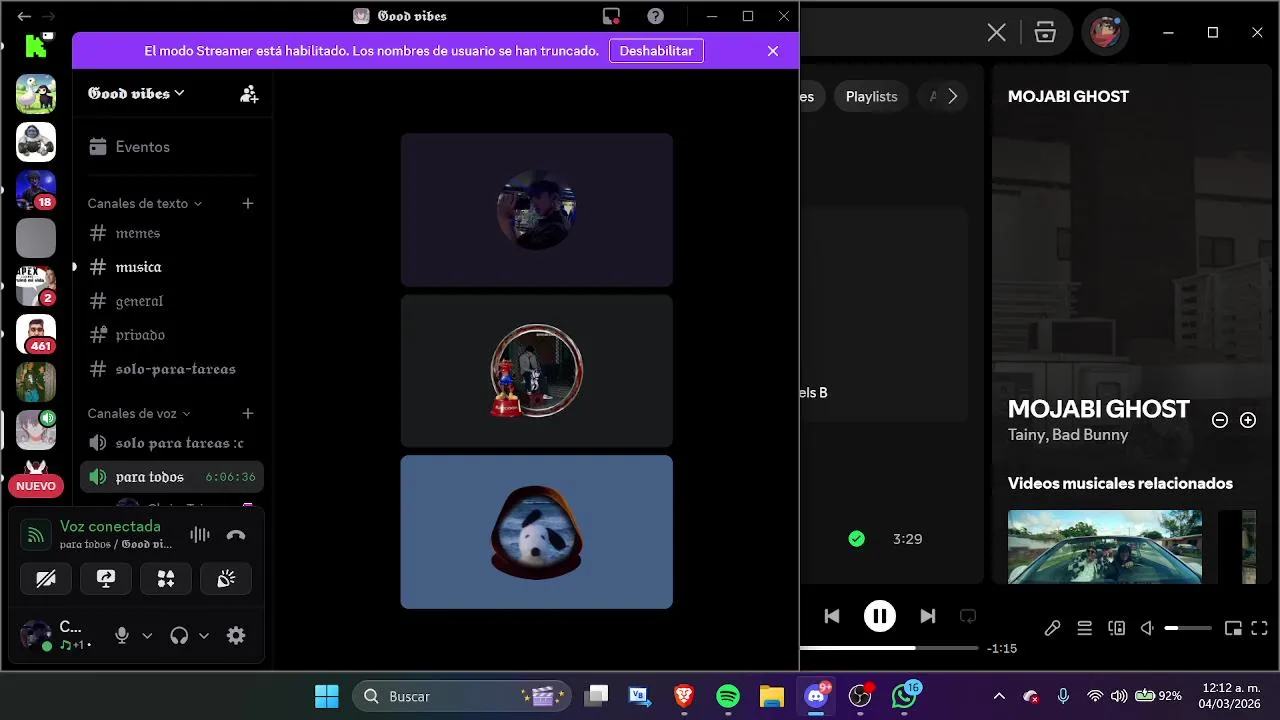This screenshot has height=720, width=1280.
Task: Collapse Canales de texto category
Action: [145, 203]
